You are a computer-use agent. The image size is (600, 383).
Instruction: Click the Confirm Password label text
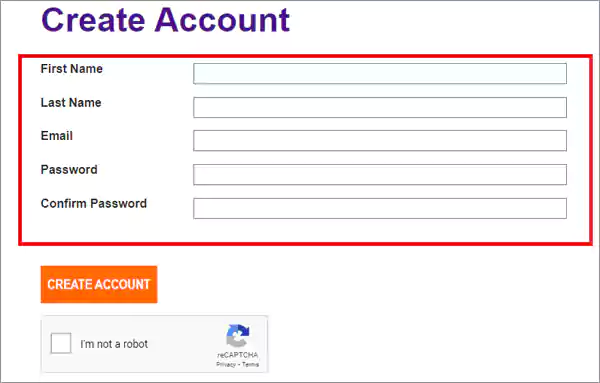tap(94, 203)
